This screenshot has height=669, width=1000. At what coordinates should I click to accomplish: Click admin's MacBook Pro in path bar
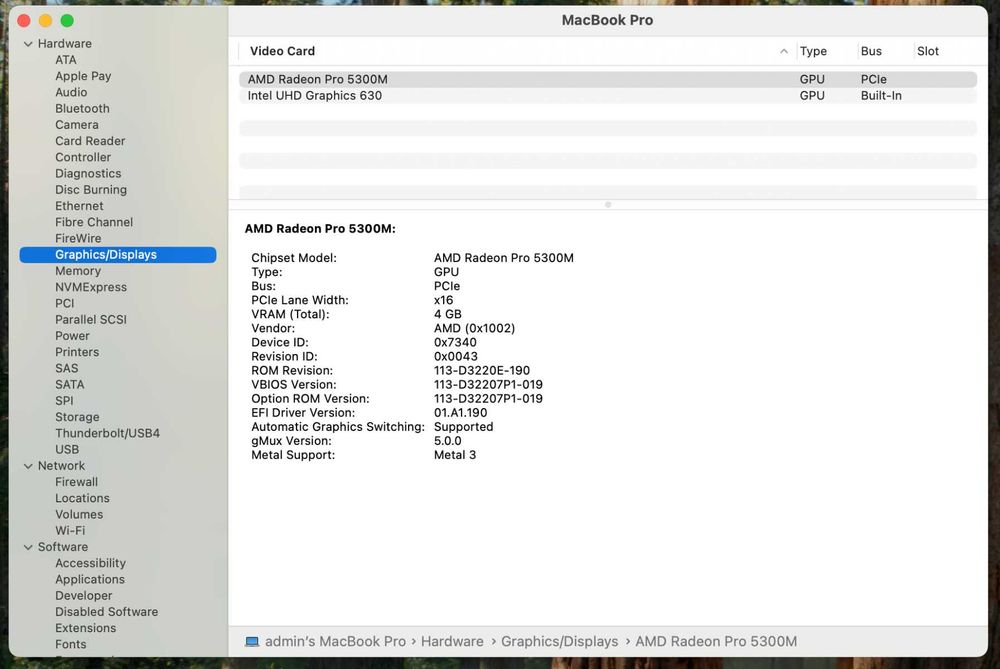pos(335,642)
